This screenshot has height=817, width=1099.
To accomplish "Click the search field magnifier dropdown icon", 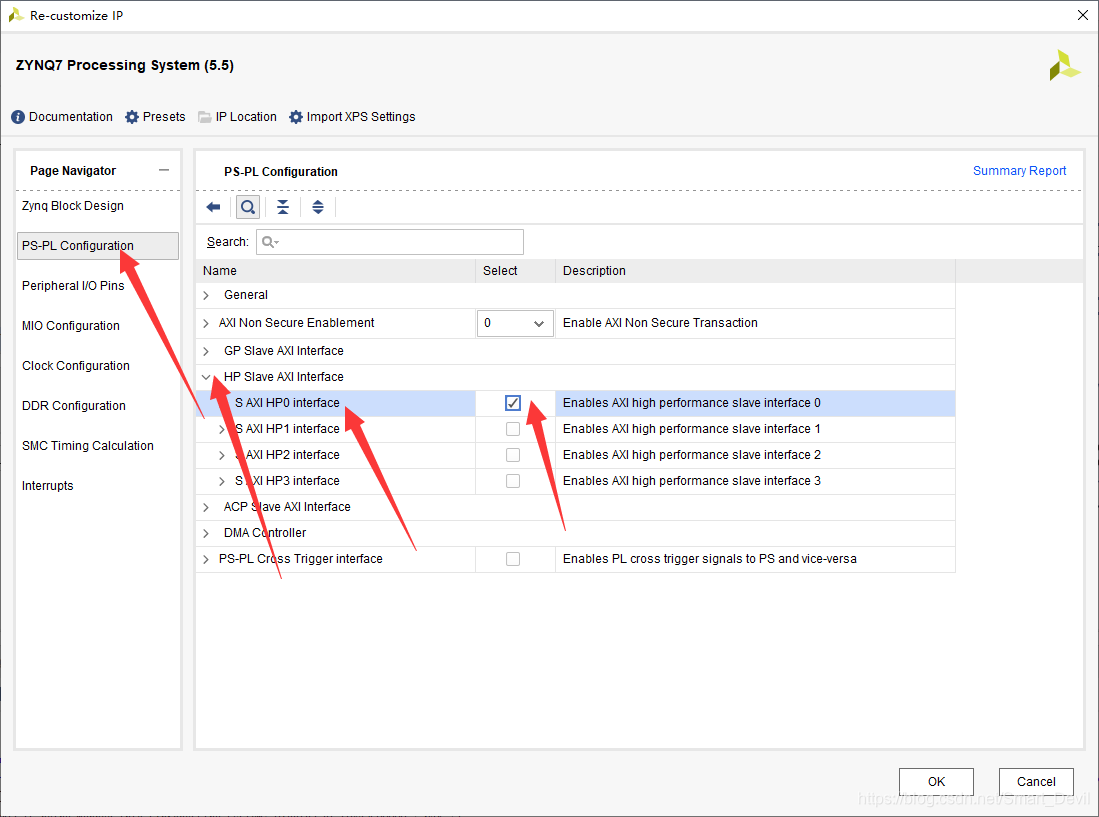I will click(x=270, y=242).
